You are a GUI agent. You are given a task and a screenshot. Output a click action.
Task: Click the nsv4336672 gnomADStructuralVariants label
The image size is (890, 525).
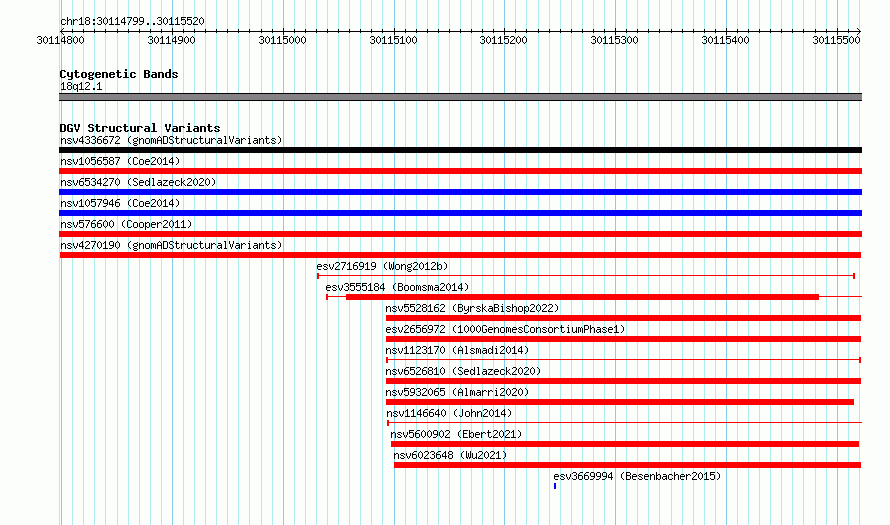click(x=171, y=140)
